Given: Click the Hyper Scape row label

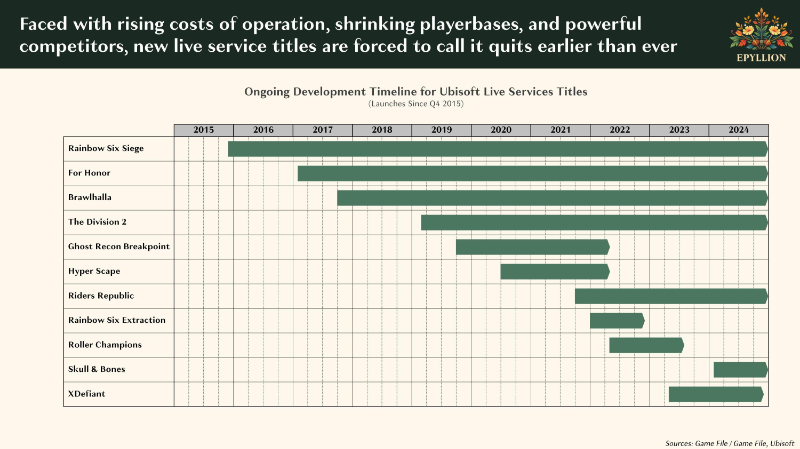Looking at the screenshot, I should [94, 271].
